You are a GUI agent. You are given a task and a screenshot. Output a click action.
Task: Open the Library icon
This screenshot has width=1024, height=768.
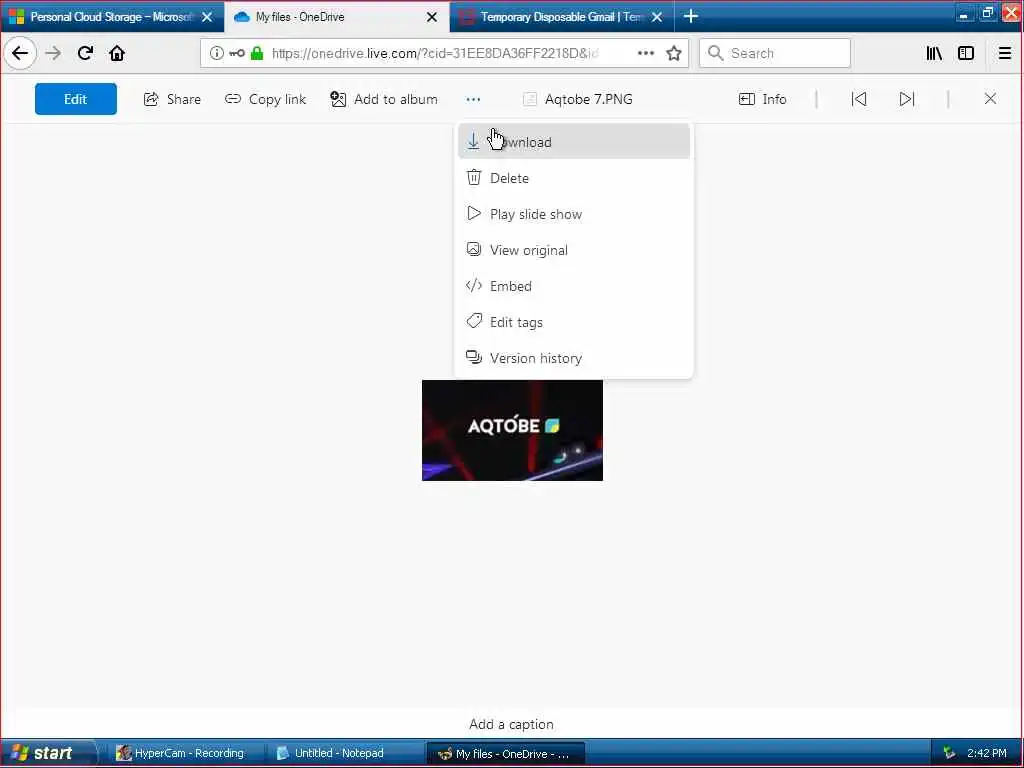tap(935, 54)
